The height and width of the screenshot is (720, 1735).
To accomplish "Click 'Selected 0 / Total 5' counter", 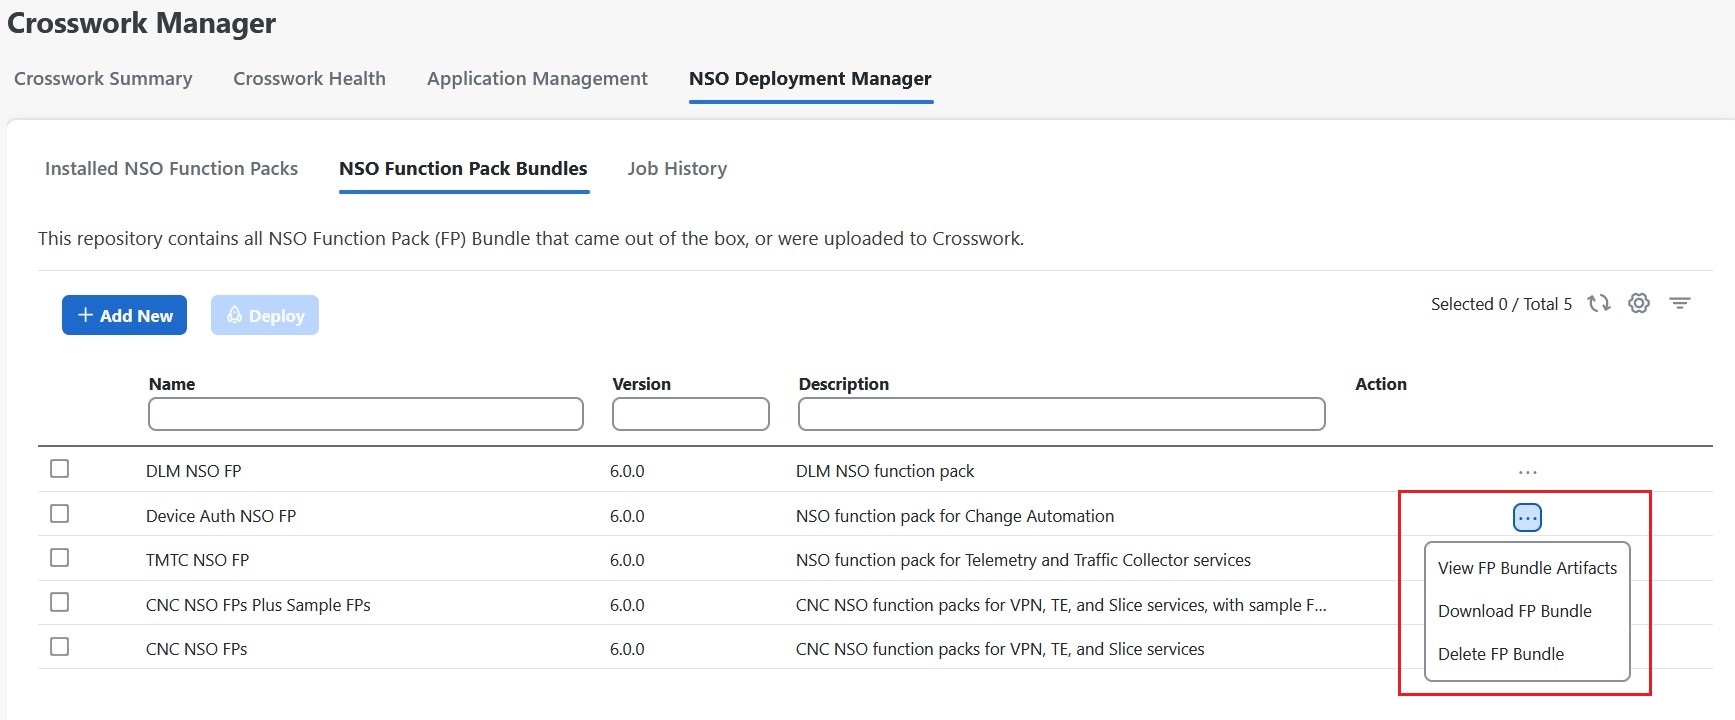I will click(1501, 304).
